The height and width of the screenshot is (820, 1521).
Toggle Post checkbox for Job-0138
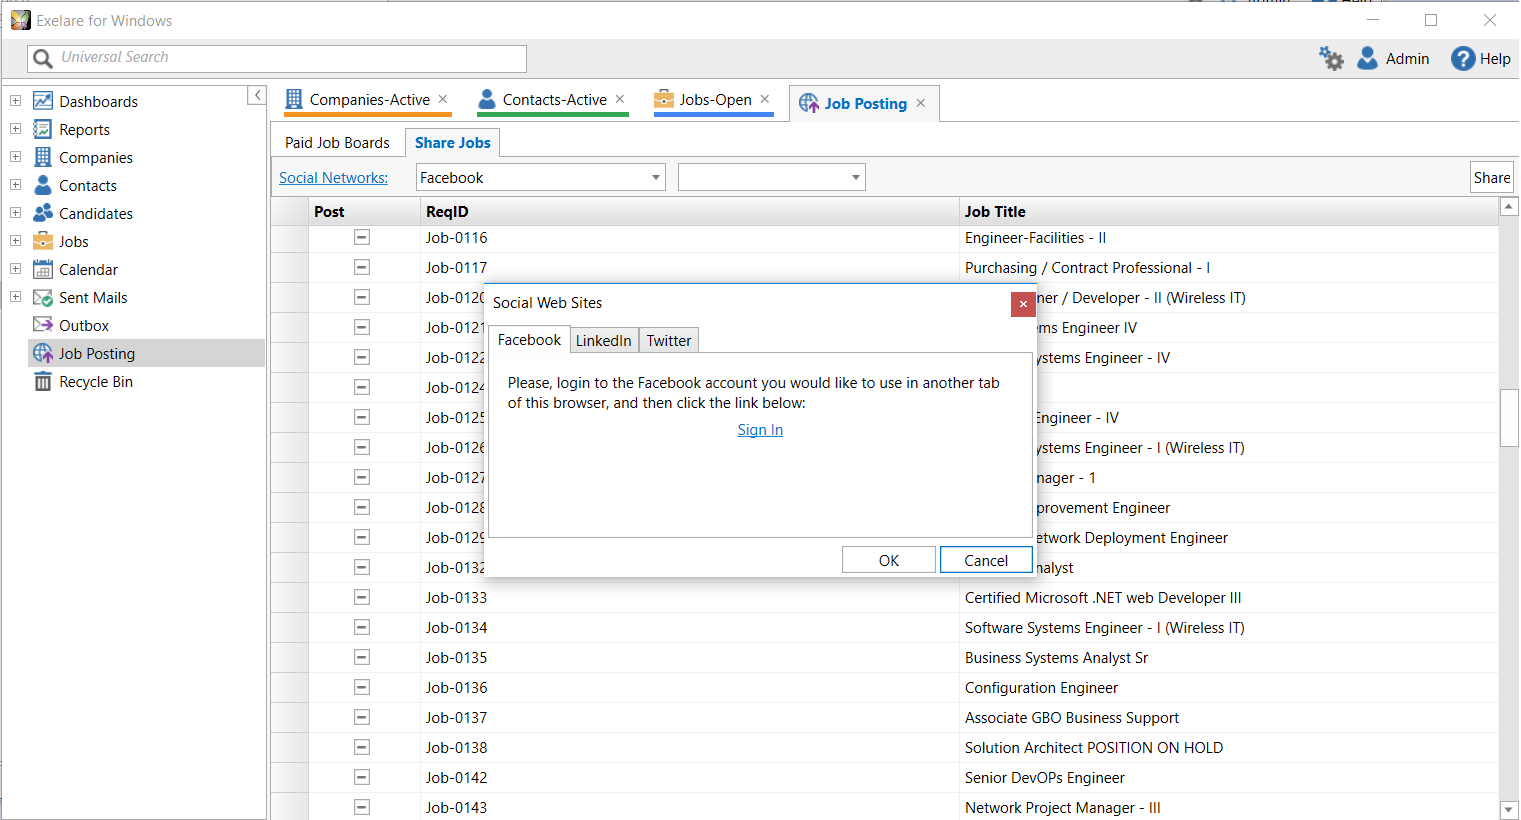pos(362,747)
